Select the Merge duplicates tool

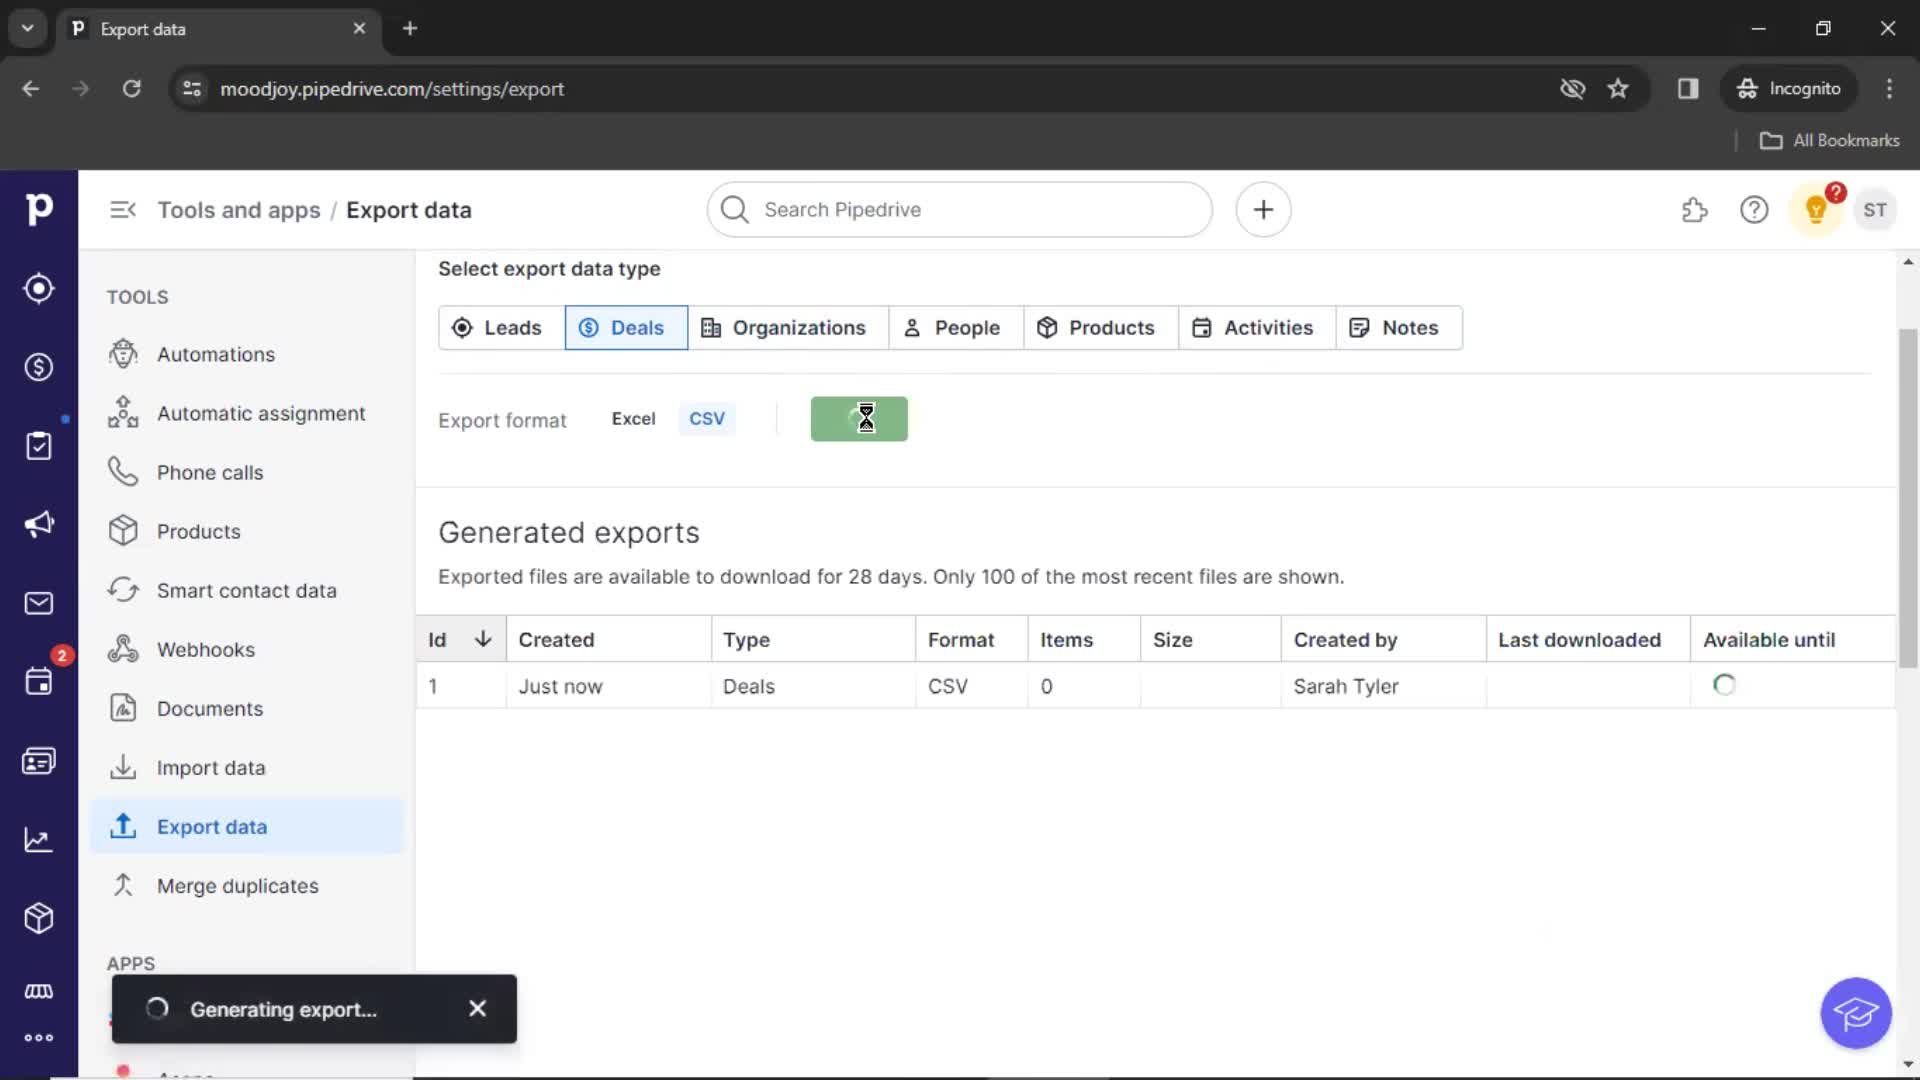coord(236,885)
